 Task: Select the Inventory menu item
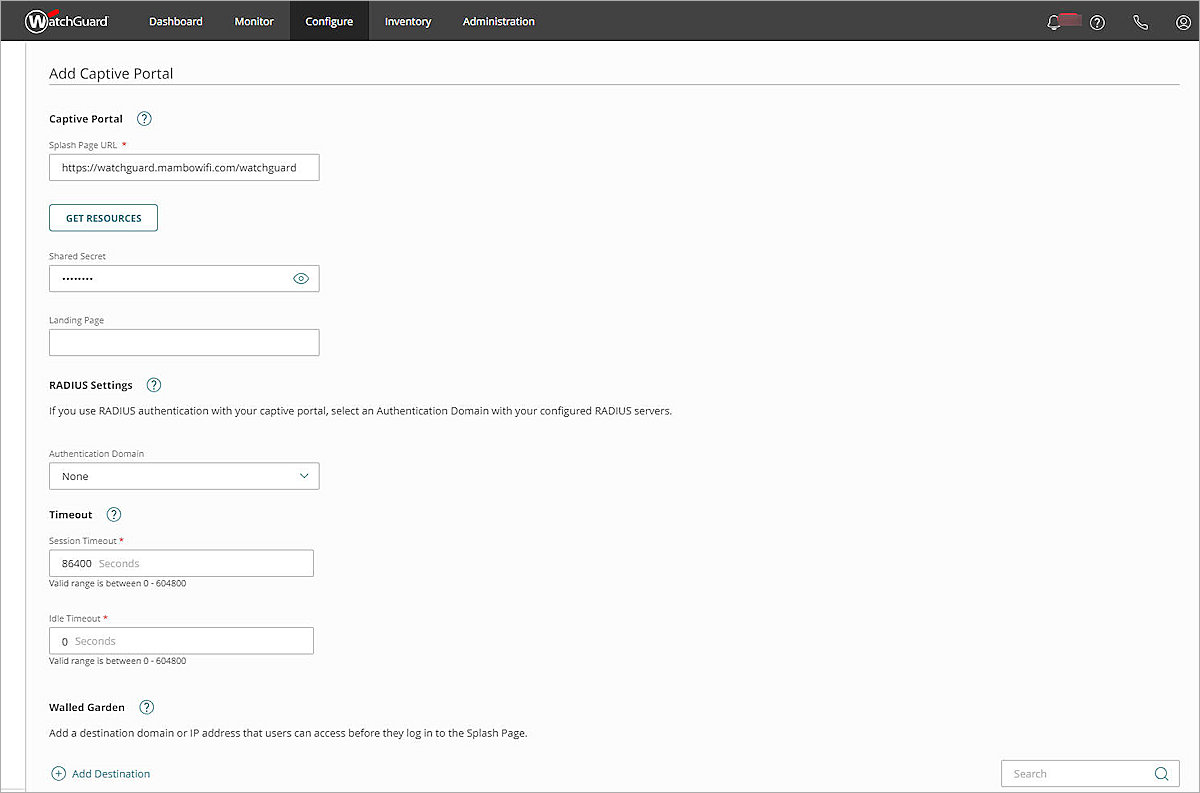[407, 20]
